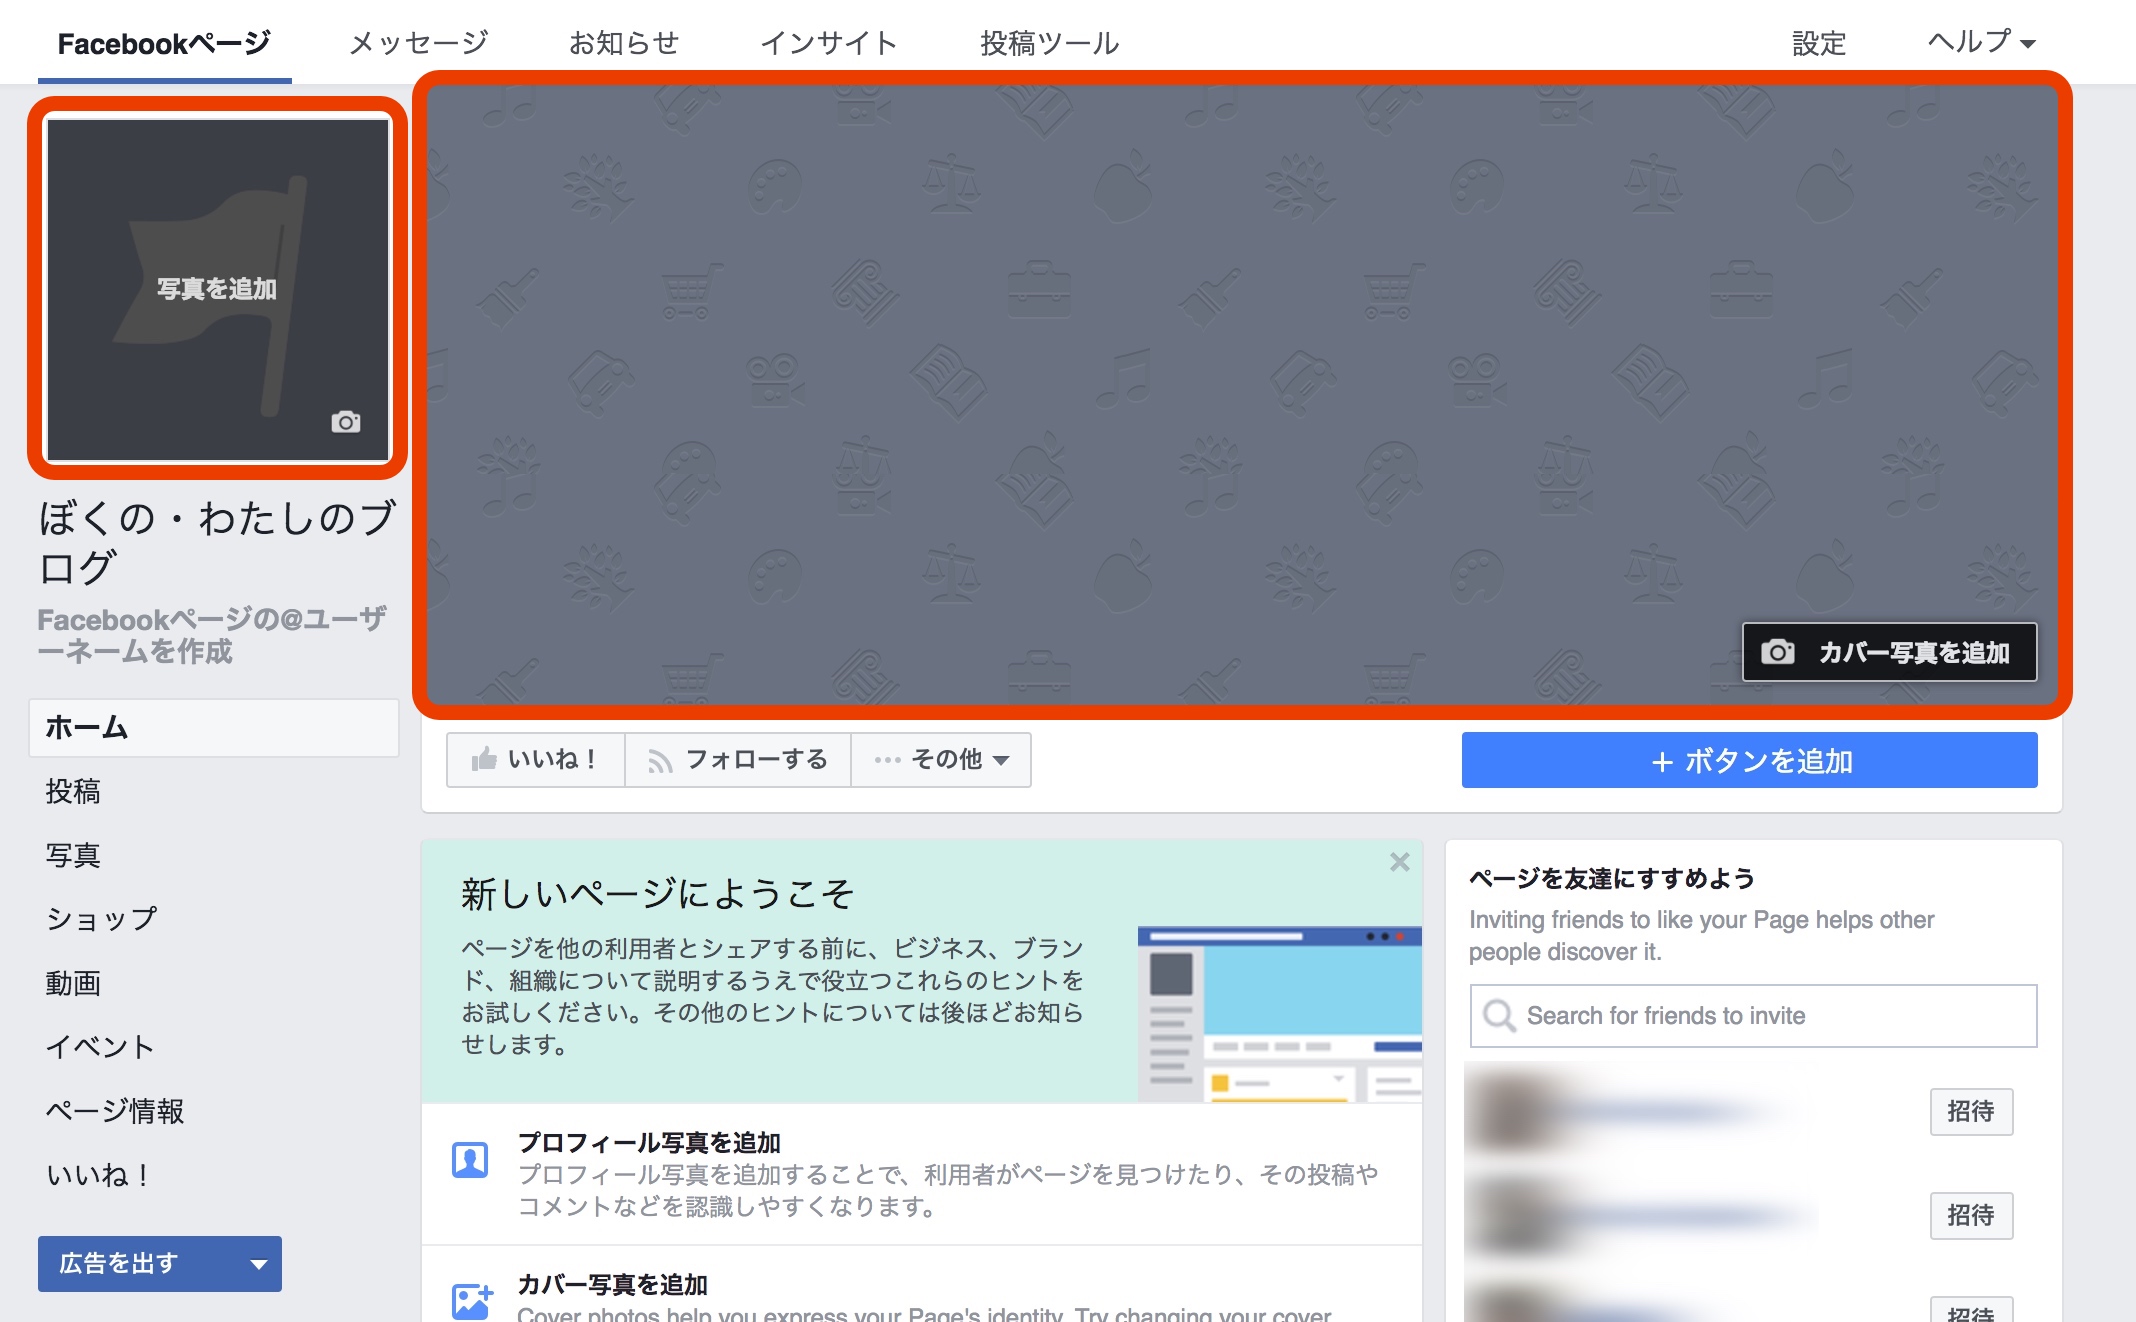Expand the その他 dropdown
This screenshot has height=1322, width=2136.
(941, 760)
